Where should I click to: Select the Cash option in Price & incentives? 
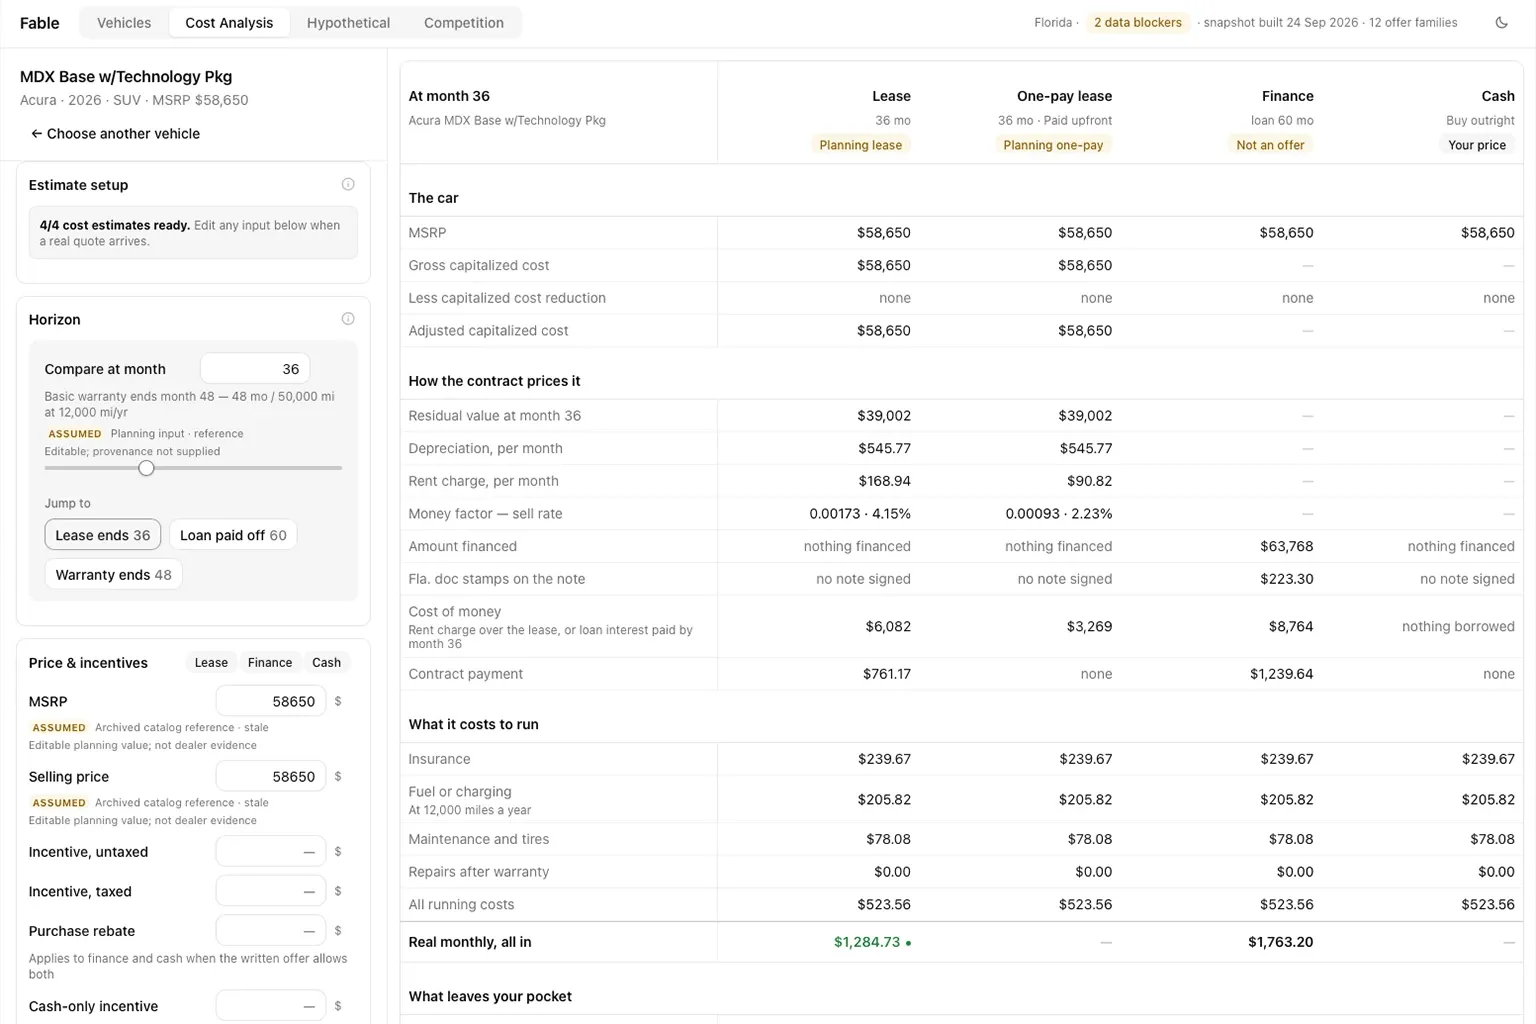(326, 662)
